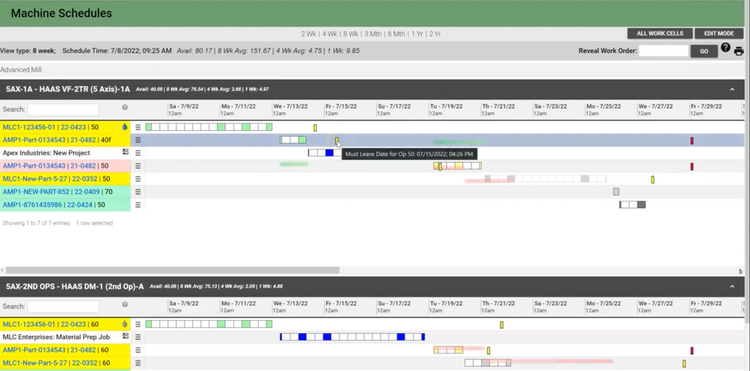
Task: Click gray block on AMP1-NEW-PART-852 row
Action: point(616,192)
